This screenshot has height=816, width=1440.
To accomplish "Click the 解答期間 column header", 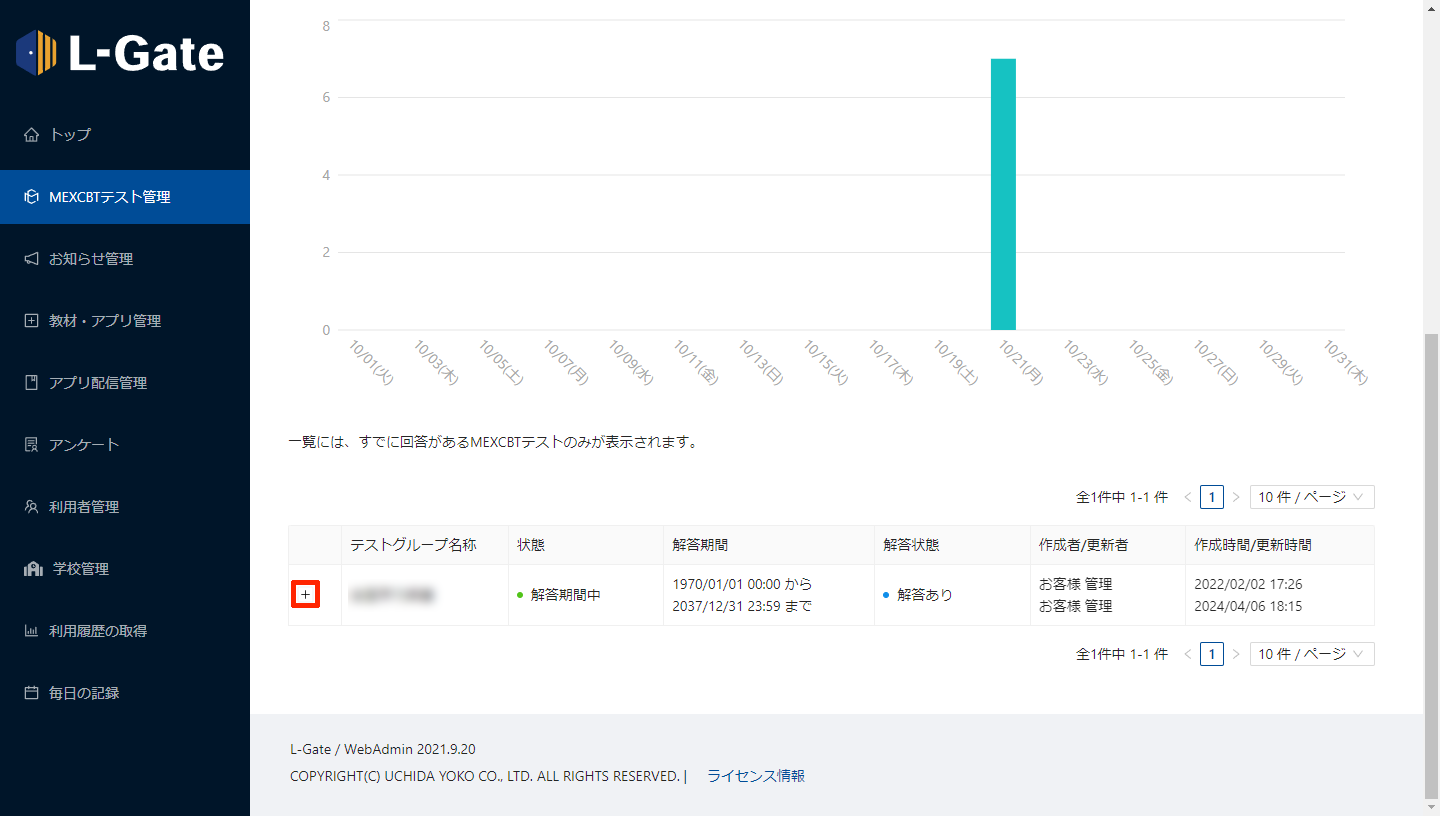I will 700,545.
